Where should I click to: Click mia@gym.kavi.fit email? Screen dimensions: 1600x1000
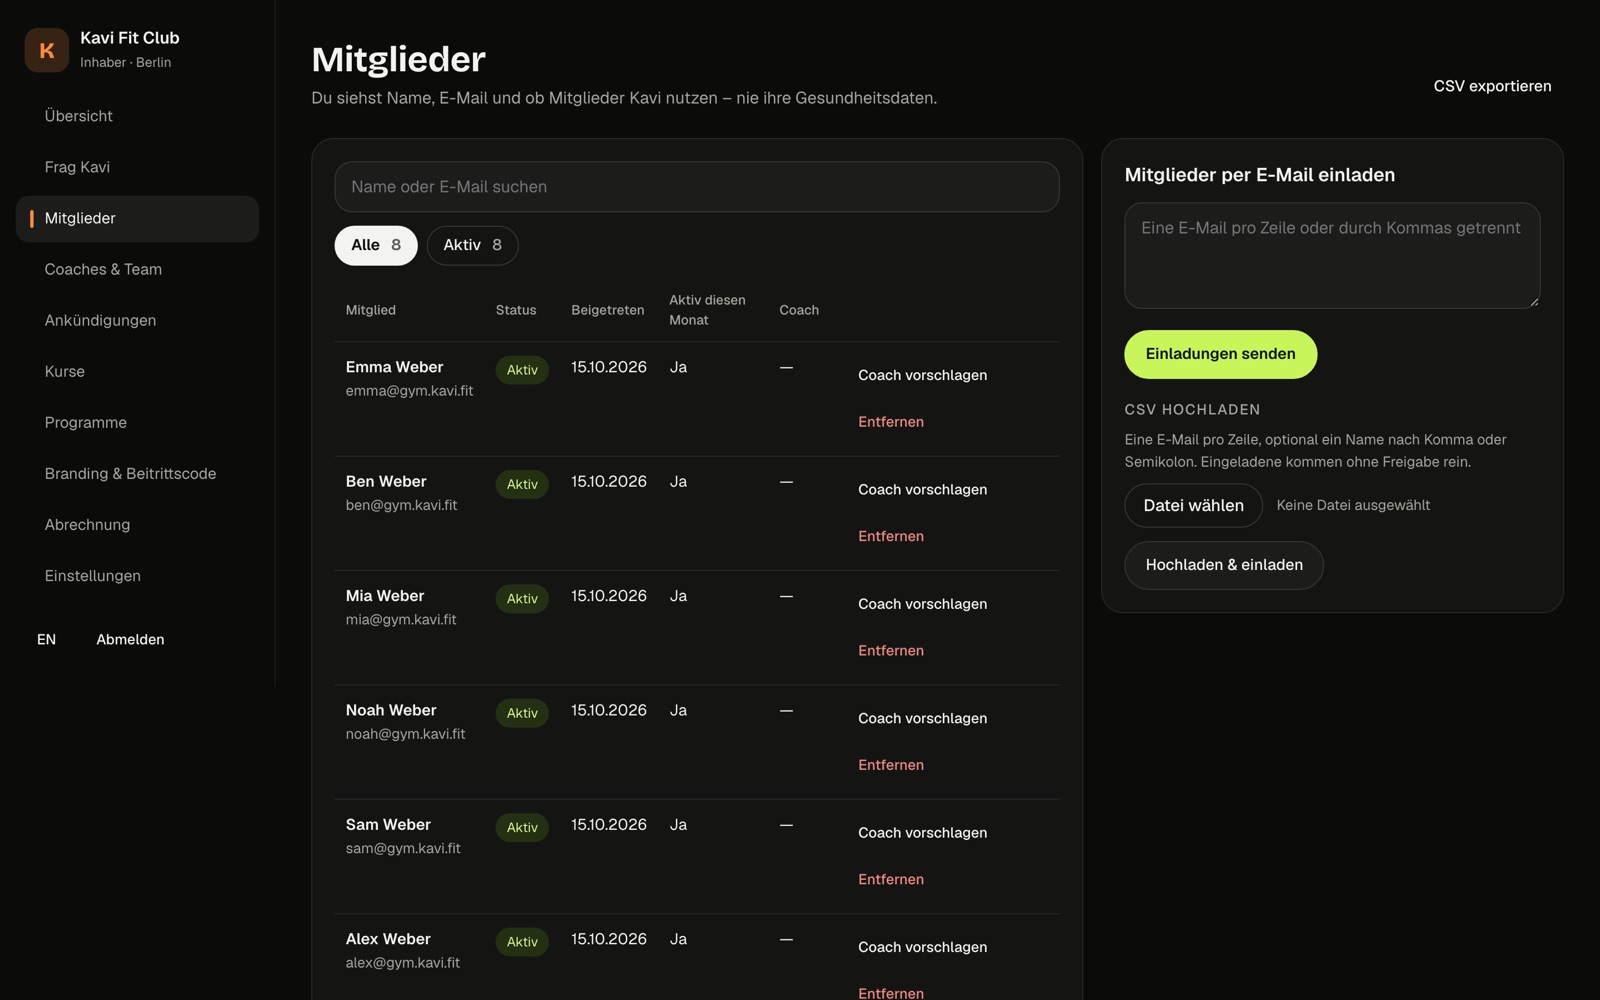(x=401, y=620)
